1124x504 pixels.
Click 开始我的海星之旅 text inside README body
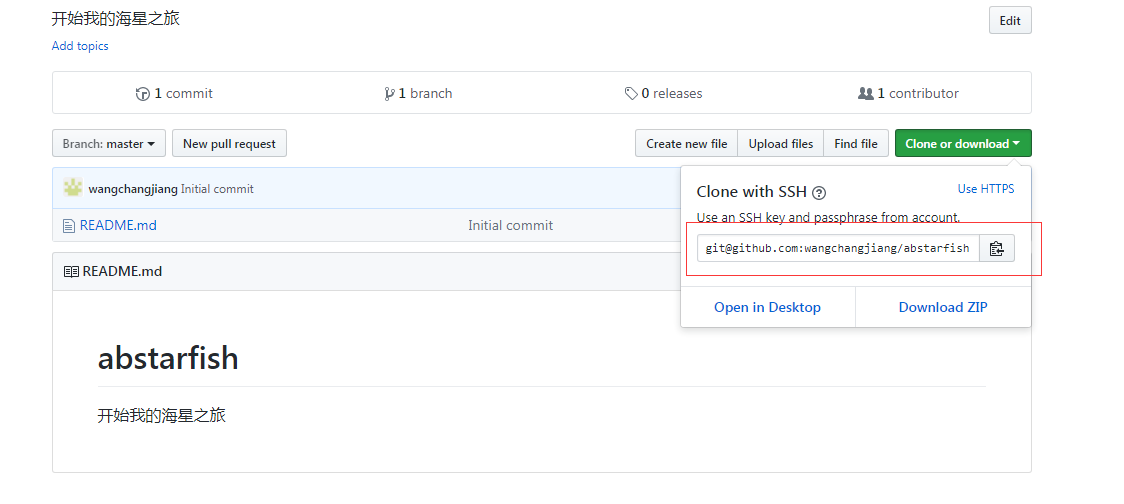161,416
